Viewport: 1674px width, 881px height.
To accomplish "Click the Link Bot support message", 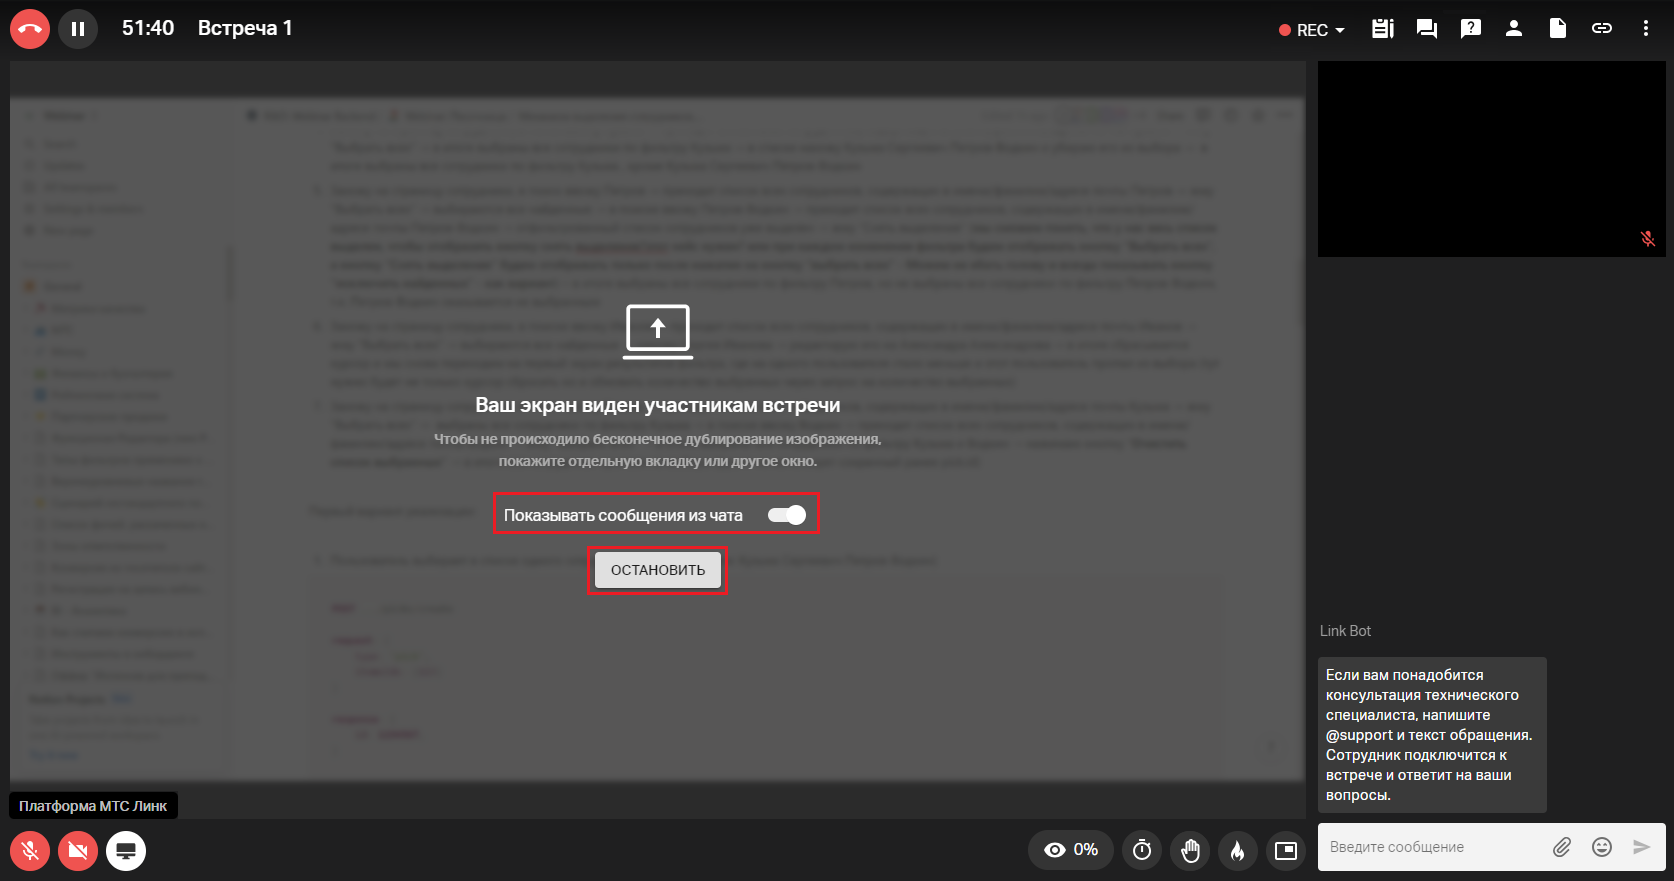I will click(x=1432, y=735).
